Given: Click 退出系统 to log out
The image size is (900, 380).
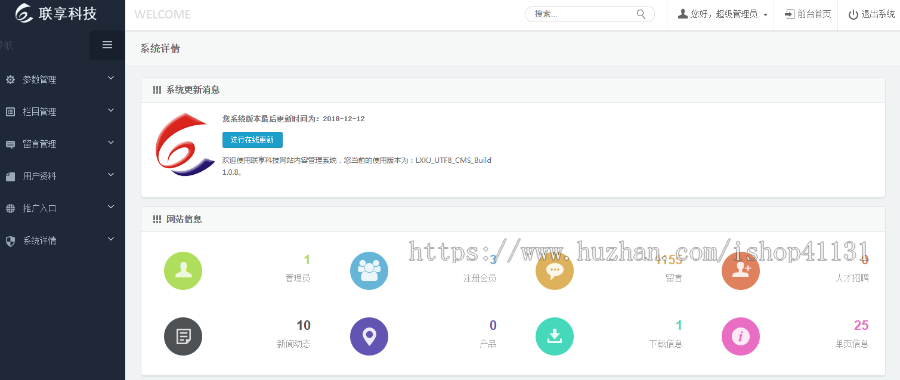Looking at the screenshot, I should point(873,15).
